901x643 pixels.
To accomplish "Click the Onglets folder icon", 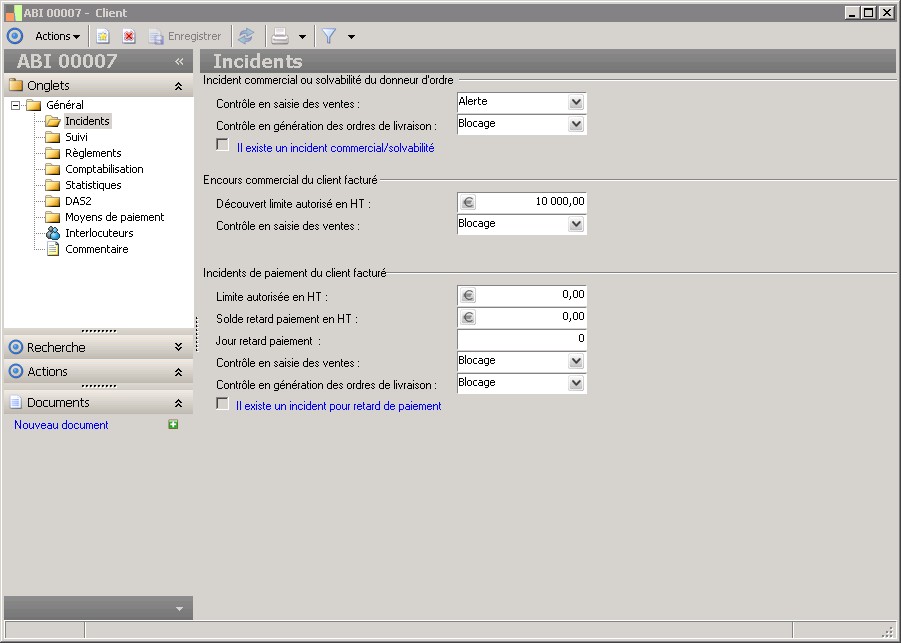I will pos(16,85).
